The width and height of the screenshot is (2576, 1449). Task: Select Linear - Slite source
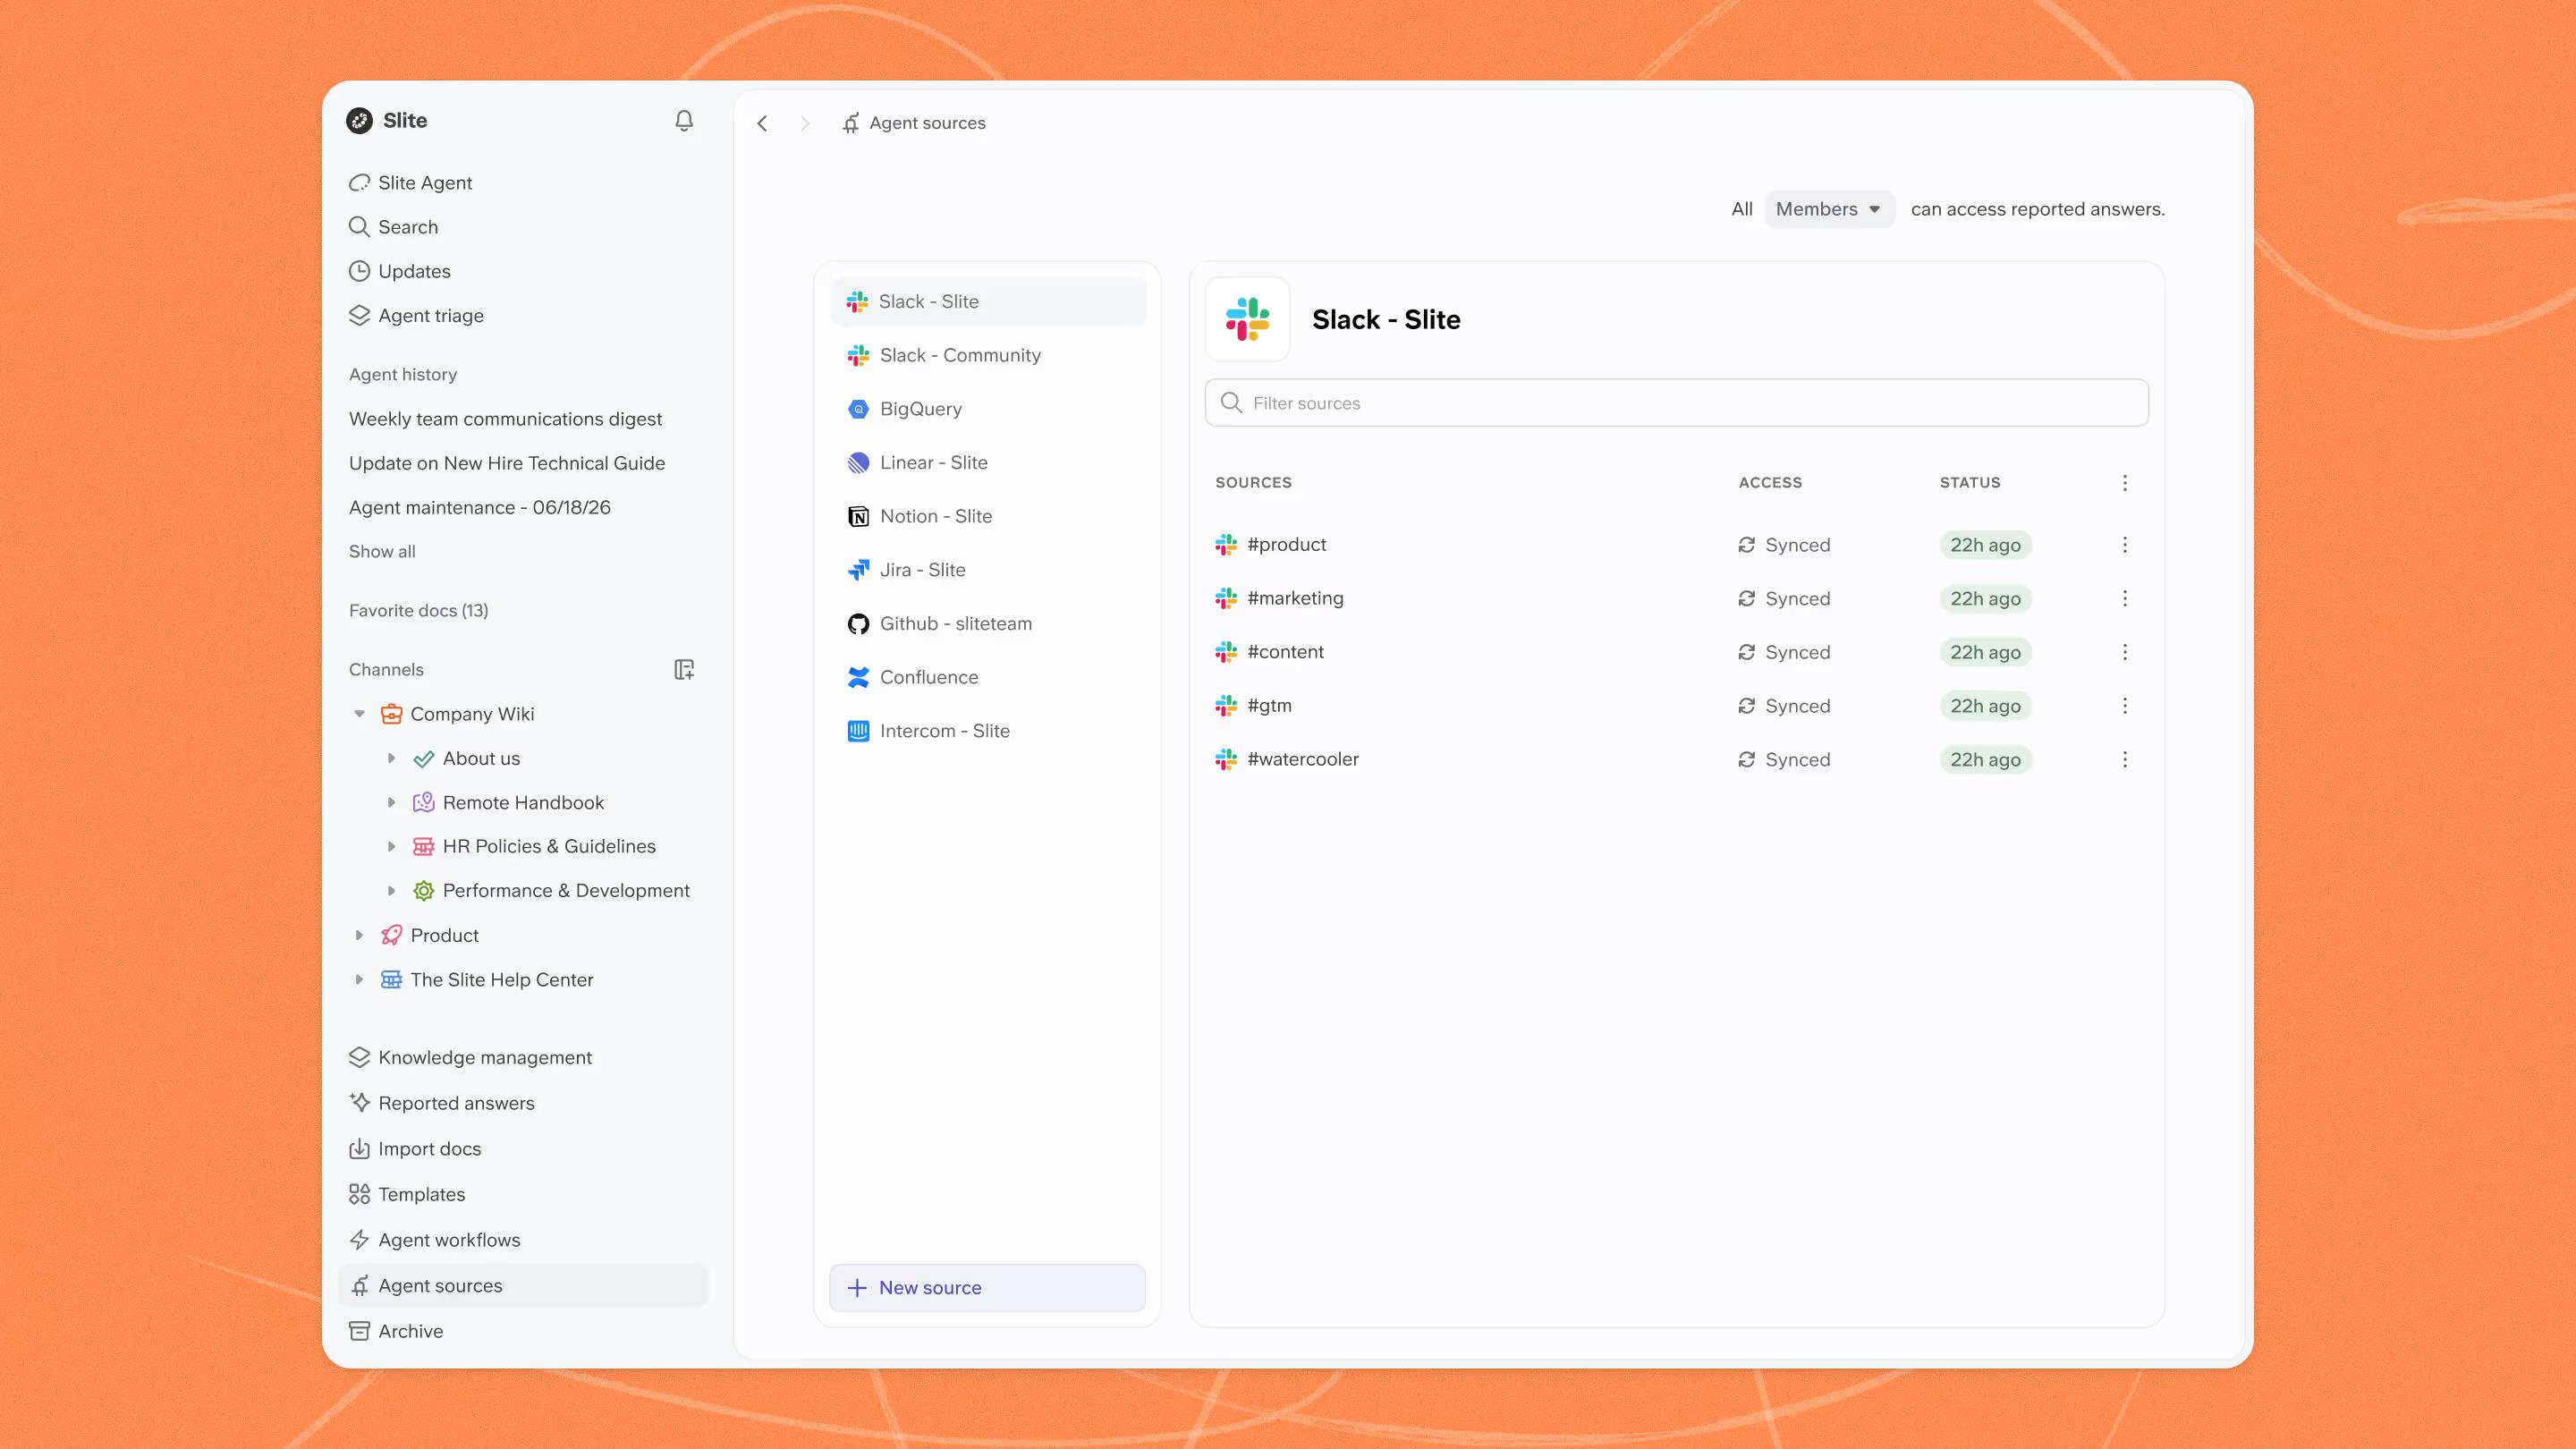(x=988, y=463)
